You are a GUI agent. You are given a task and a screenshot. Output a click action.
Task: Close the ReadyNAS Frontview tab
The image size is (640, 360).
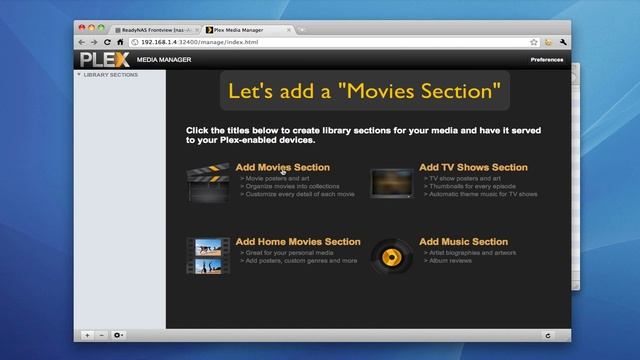click(x=197, y=30)
